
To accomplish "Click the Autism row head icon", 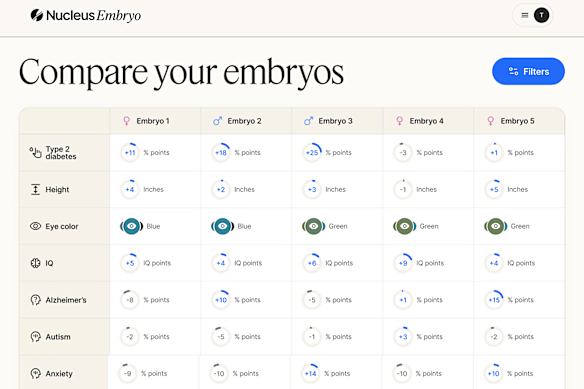I will coord(35,336).
